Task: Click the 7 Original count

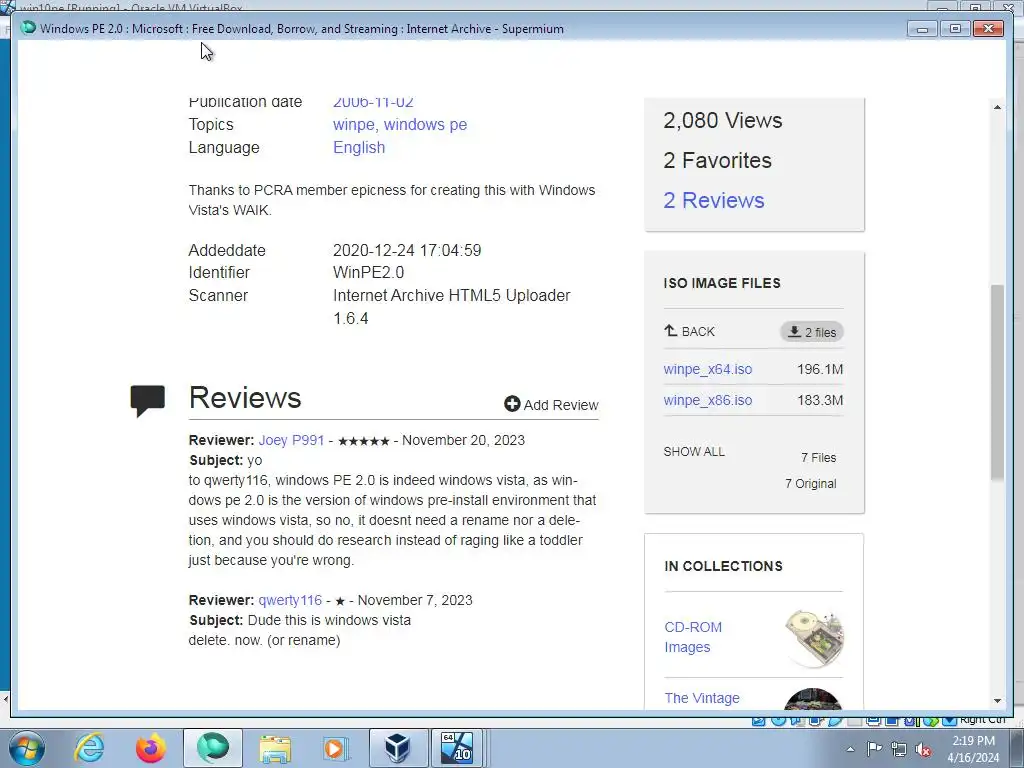Action: point(810,484)
